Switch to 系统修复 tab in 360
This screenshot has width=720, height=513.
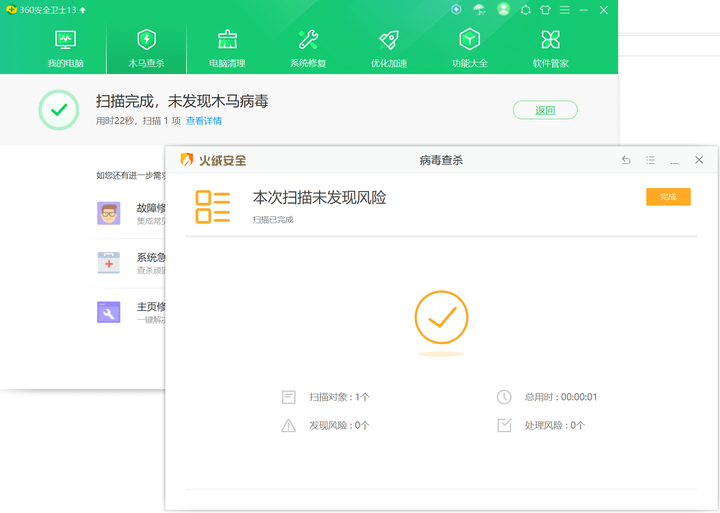pos(308,48)
